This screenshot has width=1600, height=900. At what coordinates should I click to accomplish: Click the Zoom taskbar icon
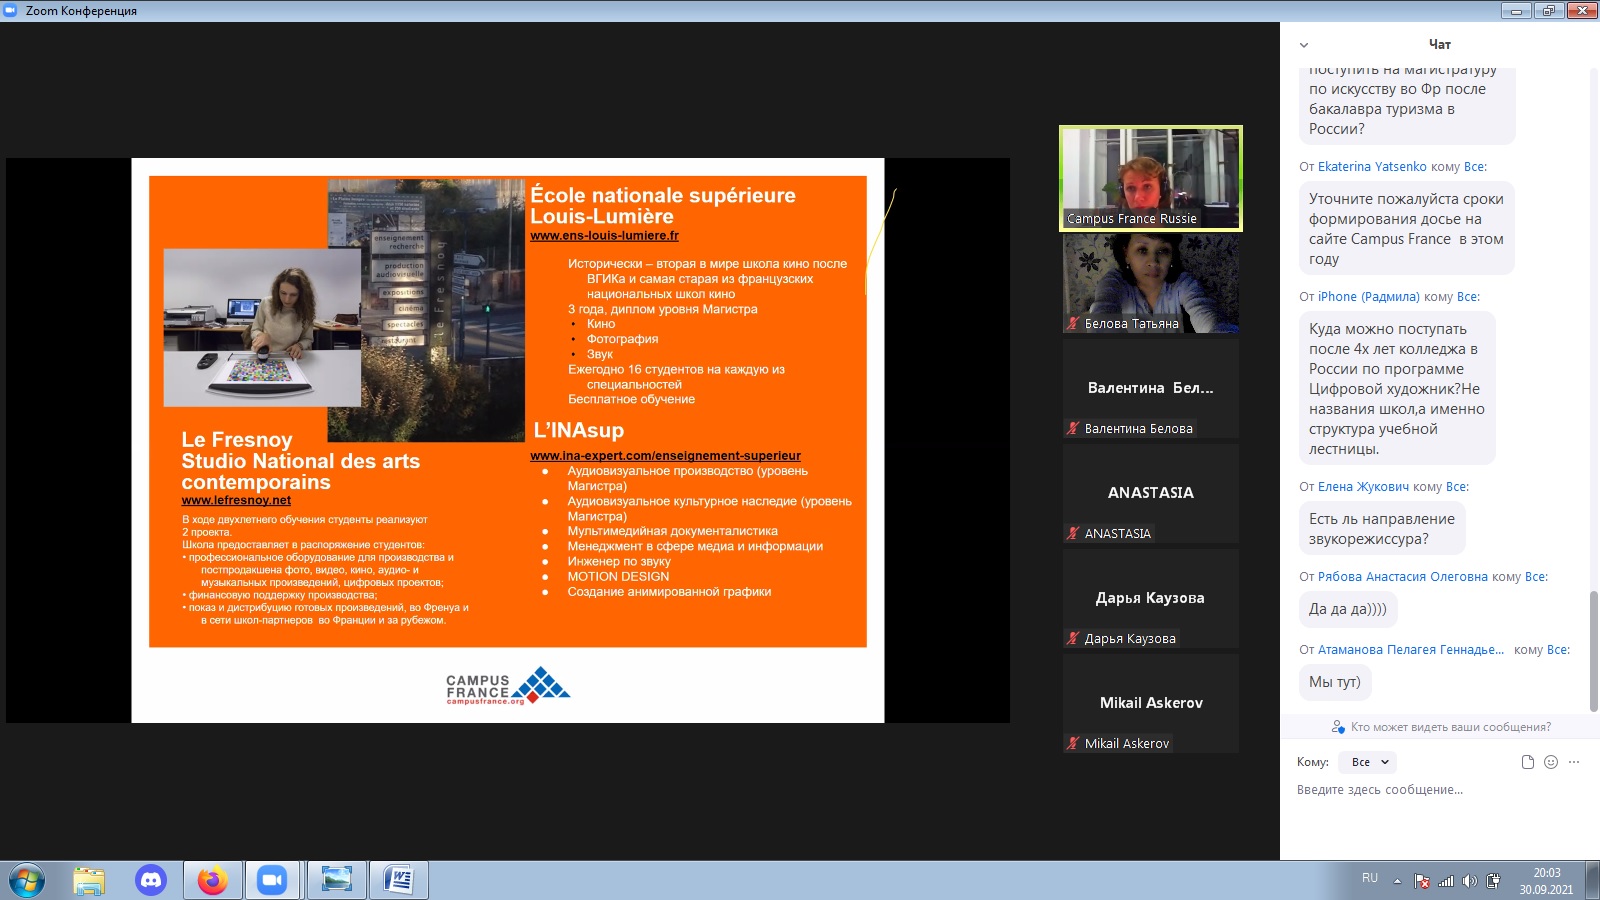pyautogui.click(x=272, y=880)
